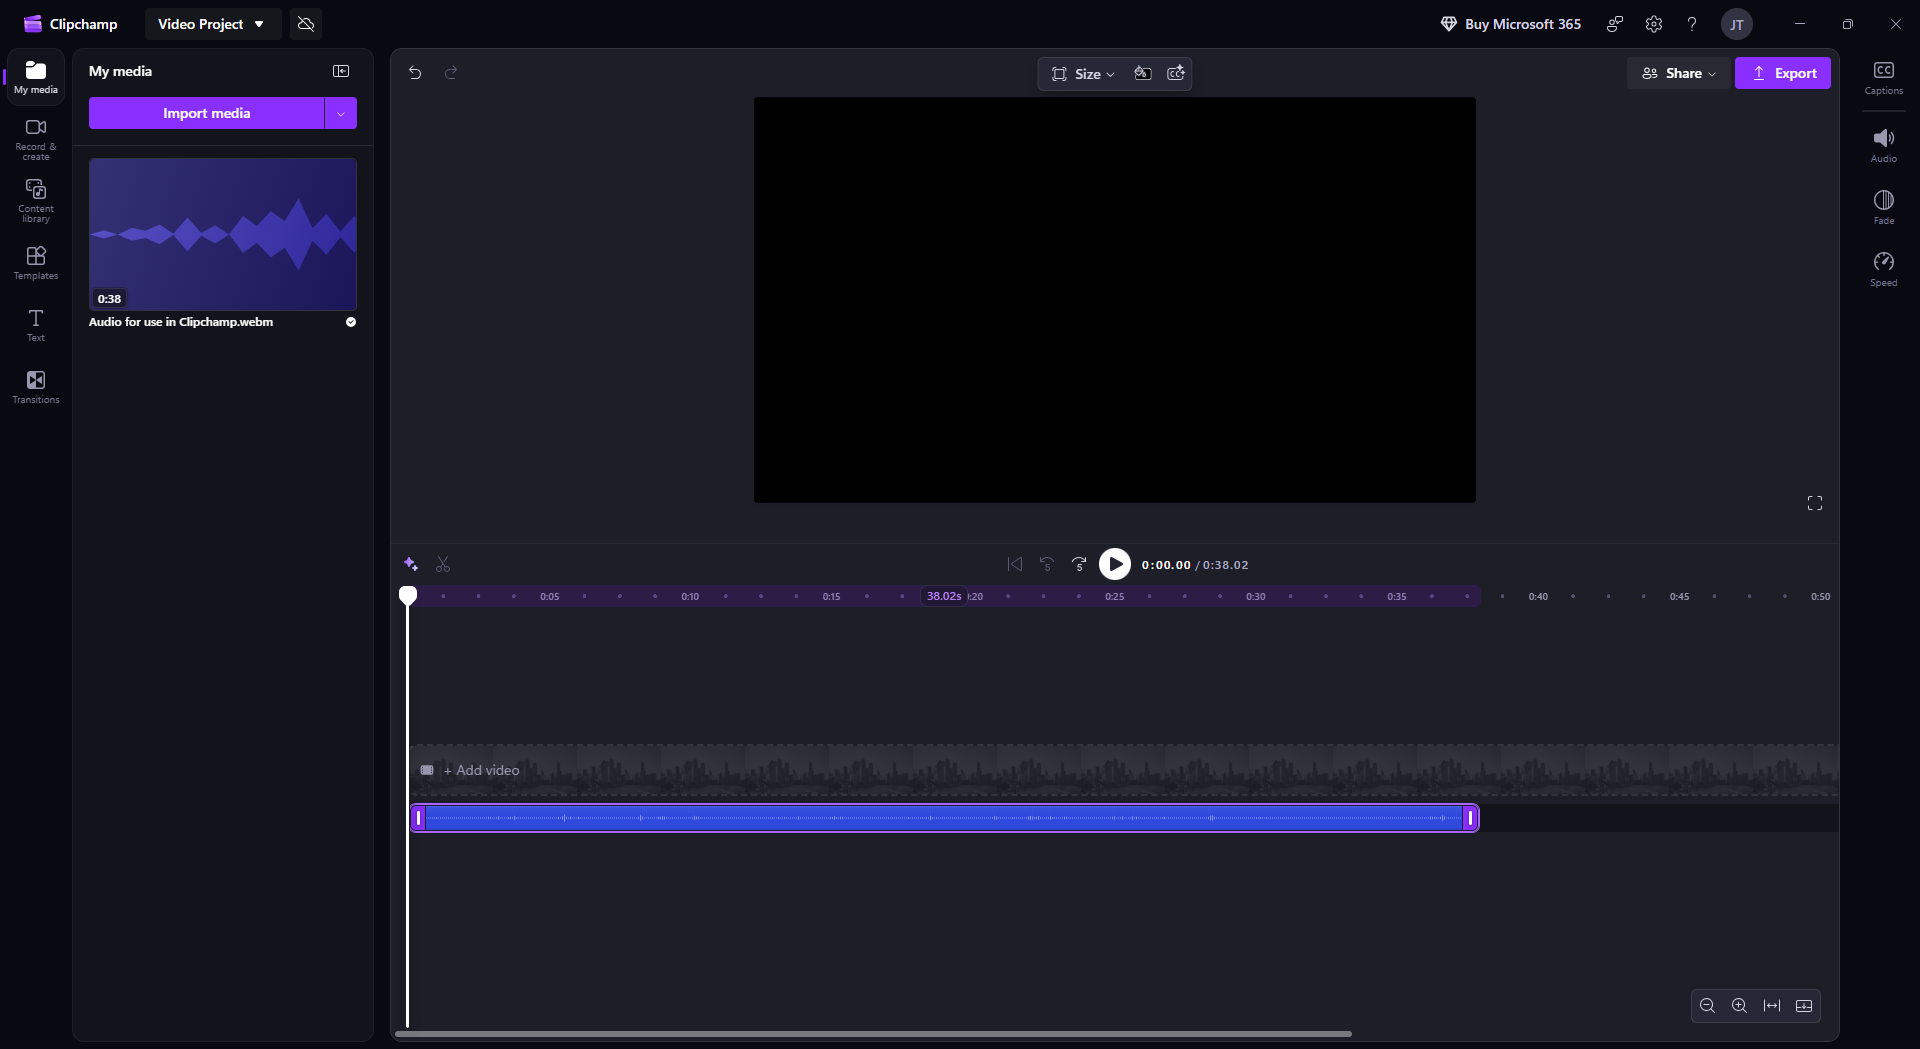Click the horizontal timeline scrollbar
1920x1049 pixels.
tap(873, 1034)
